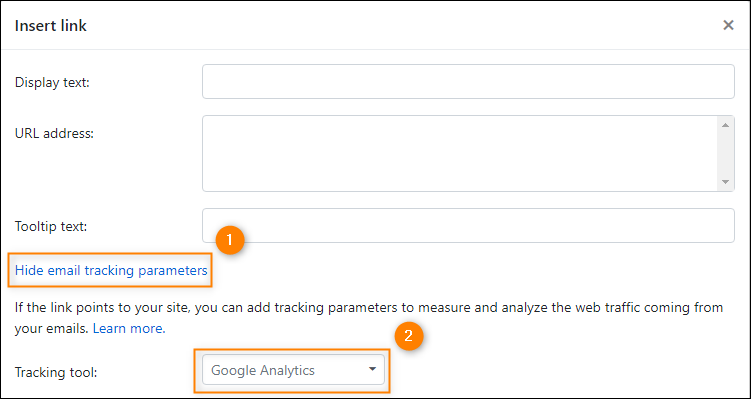Click the URL address scrollbar down arrow
This screenshot has width=751, height=399.
pos(725,182)
